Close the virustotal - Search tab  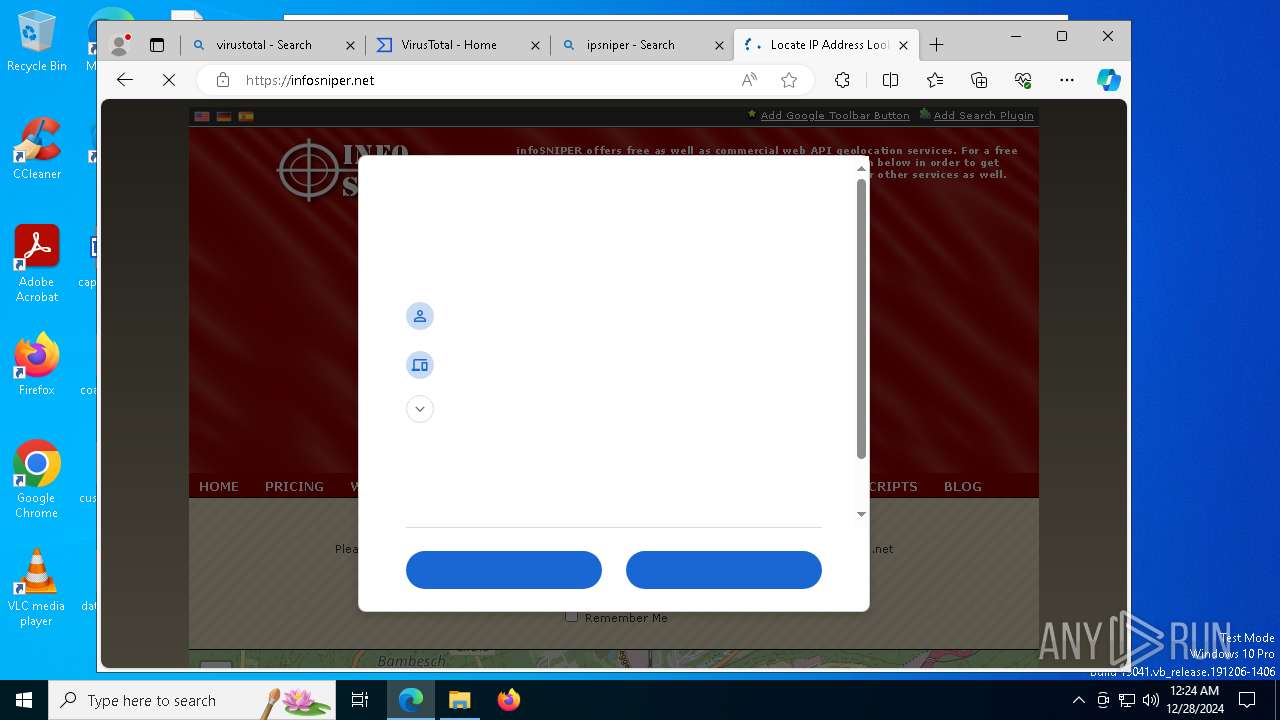(350, 45)
